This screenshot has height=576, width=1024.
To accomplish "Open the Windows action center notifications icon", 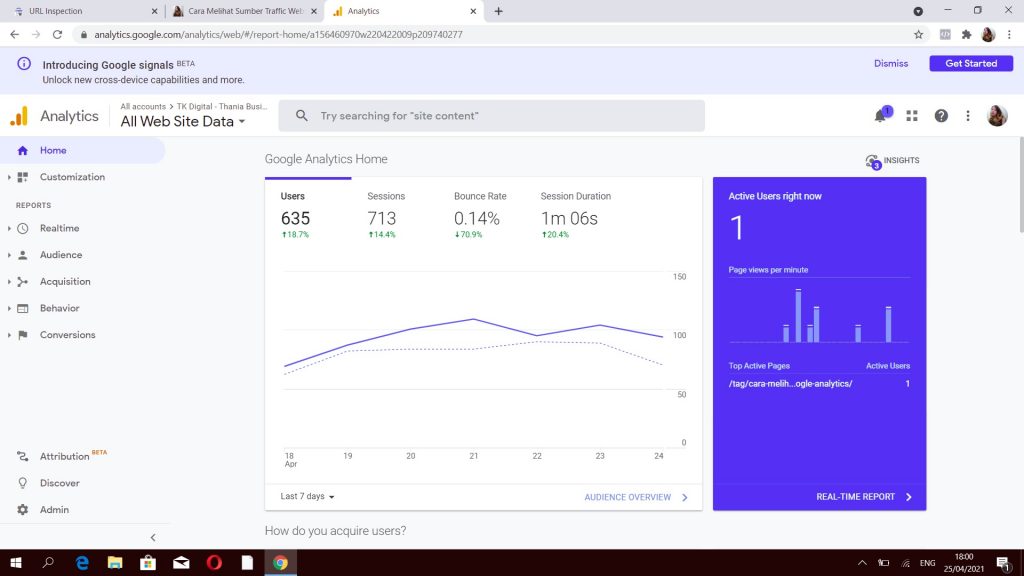I will click(x=1003, y=562).
